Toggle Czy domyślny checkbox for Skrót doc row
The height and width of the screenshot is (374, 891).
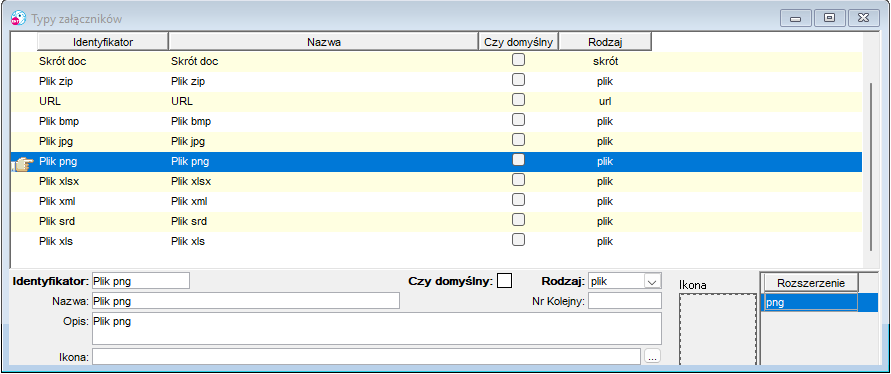coord(518,60)
